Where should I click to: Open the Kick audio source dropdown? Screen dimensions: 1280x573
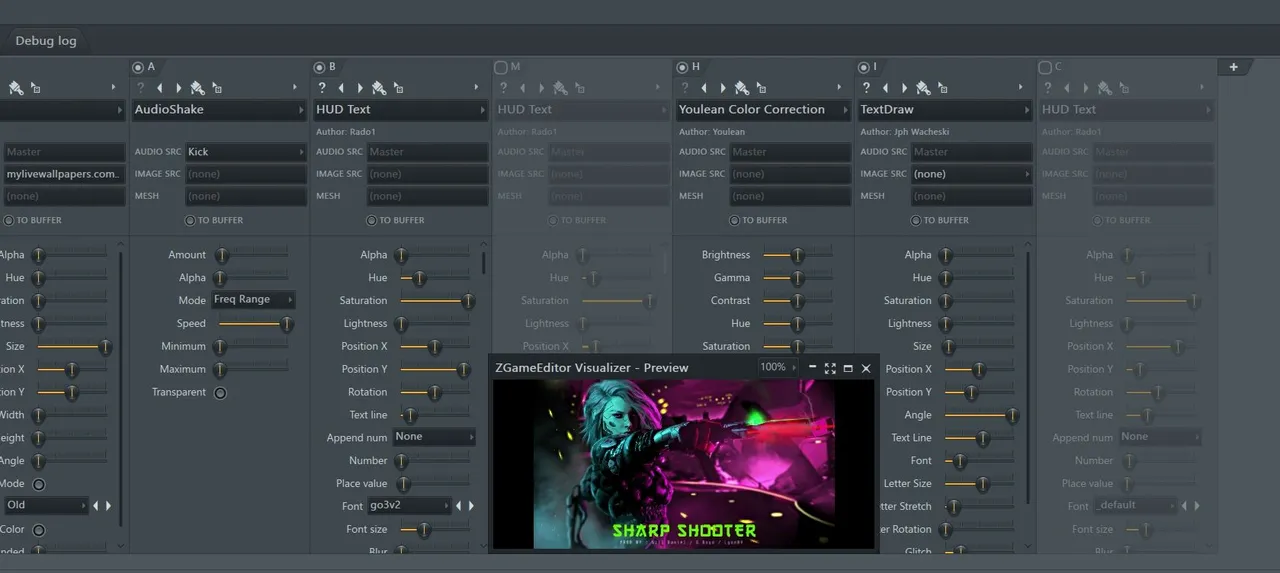[246, 152]
